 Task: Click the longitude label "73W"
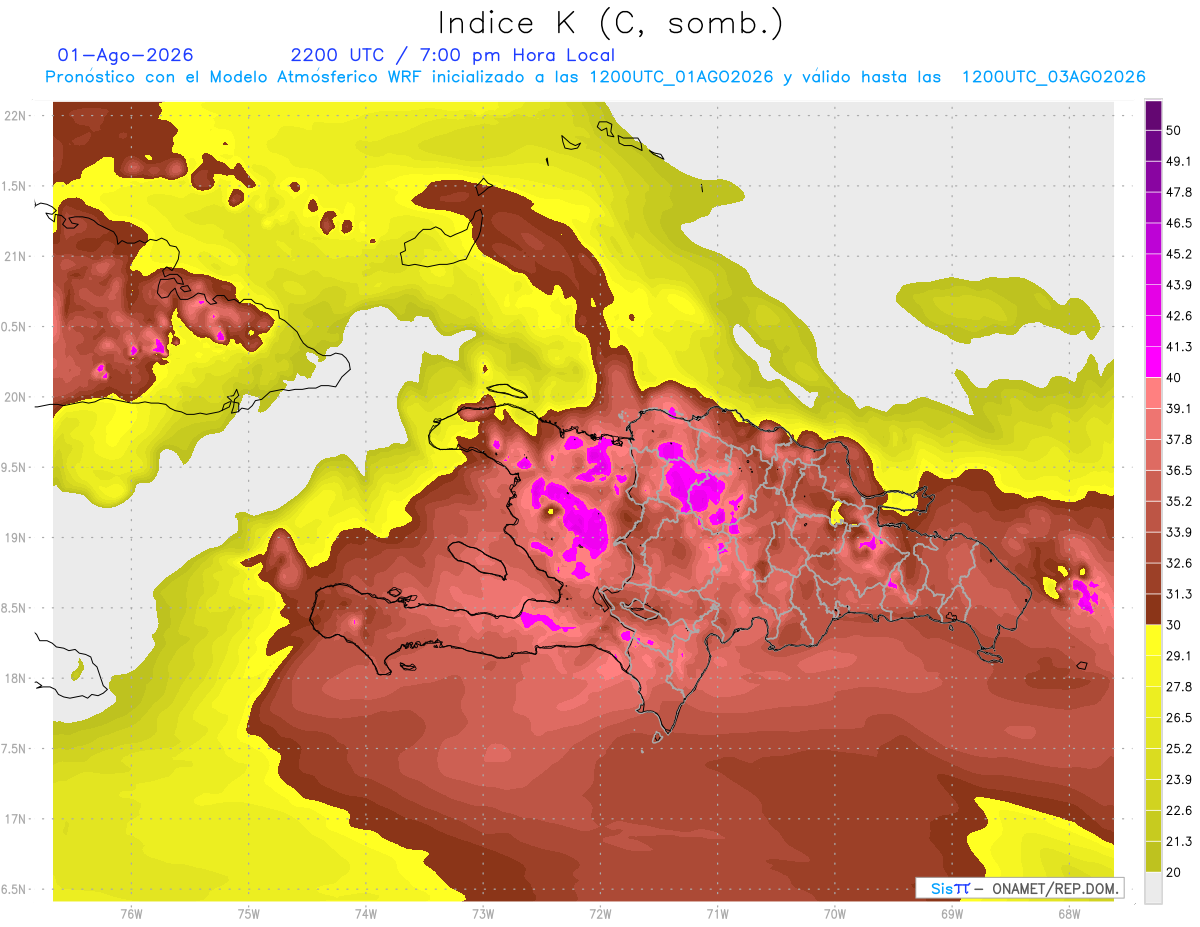click(483, 913)
